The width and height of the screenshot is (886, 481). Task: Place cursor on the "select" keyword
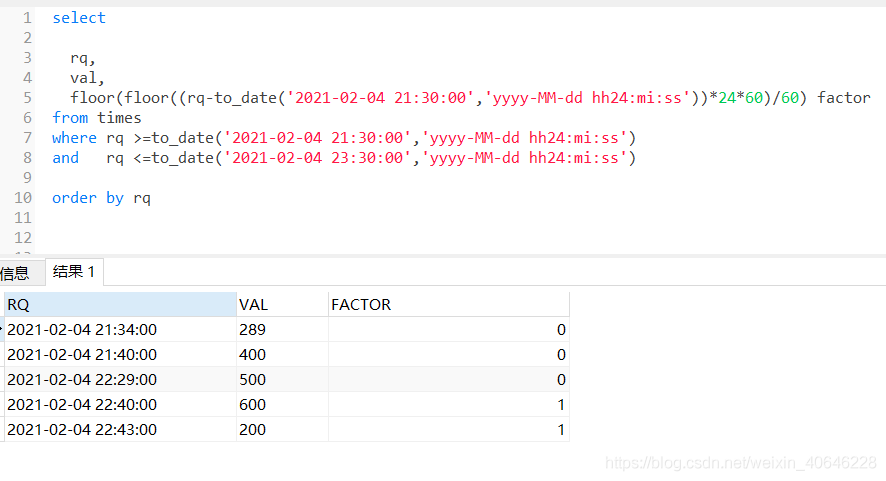click(79, 18)
